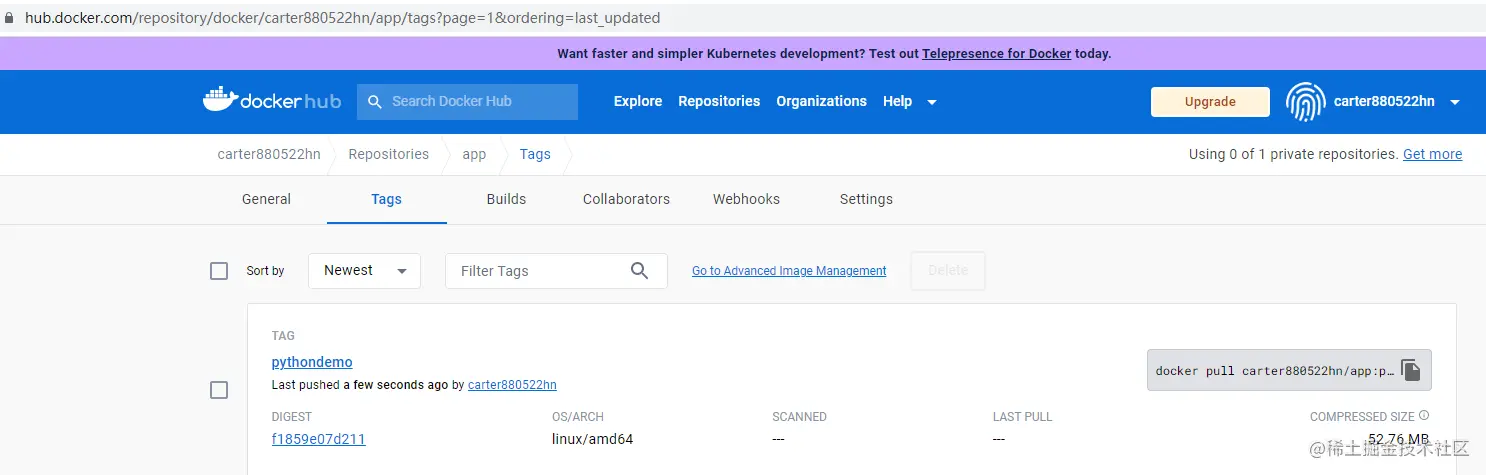Viewport: 1486px width, 475px height.
Task: Click the Upgrade button
Action: coord(1210,102)
